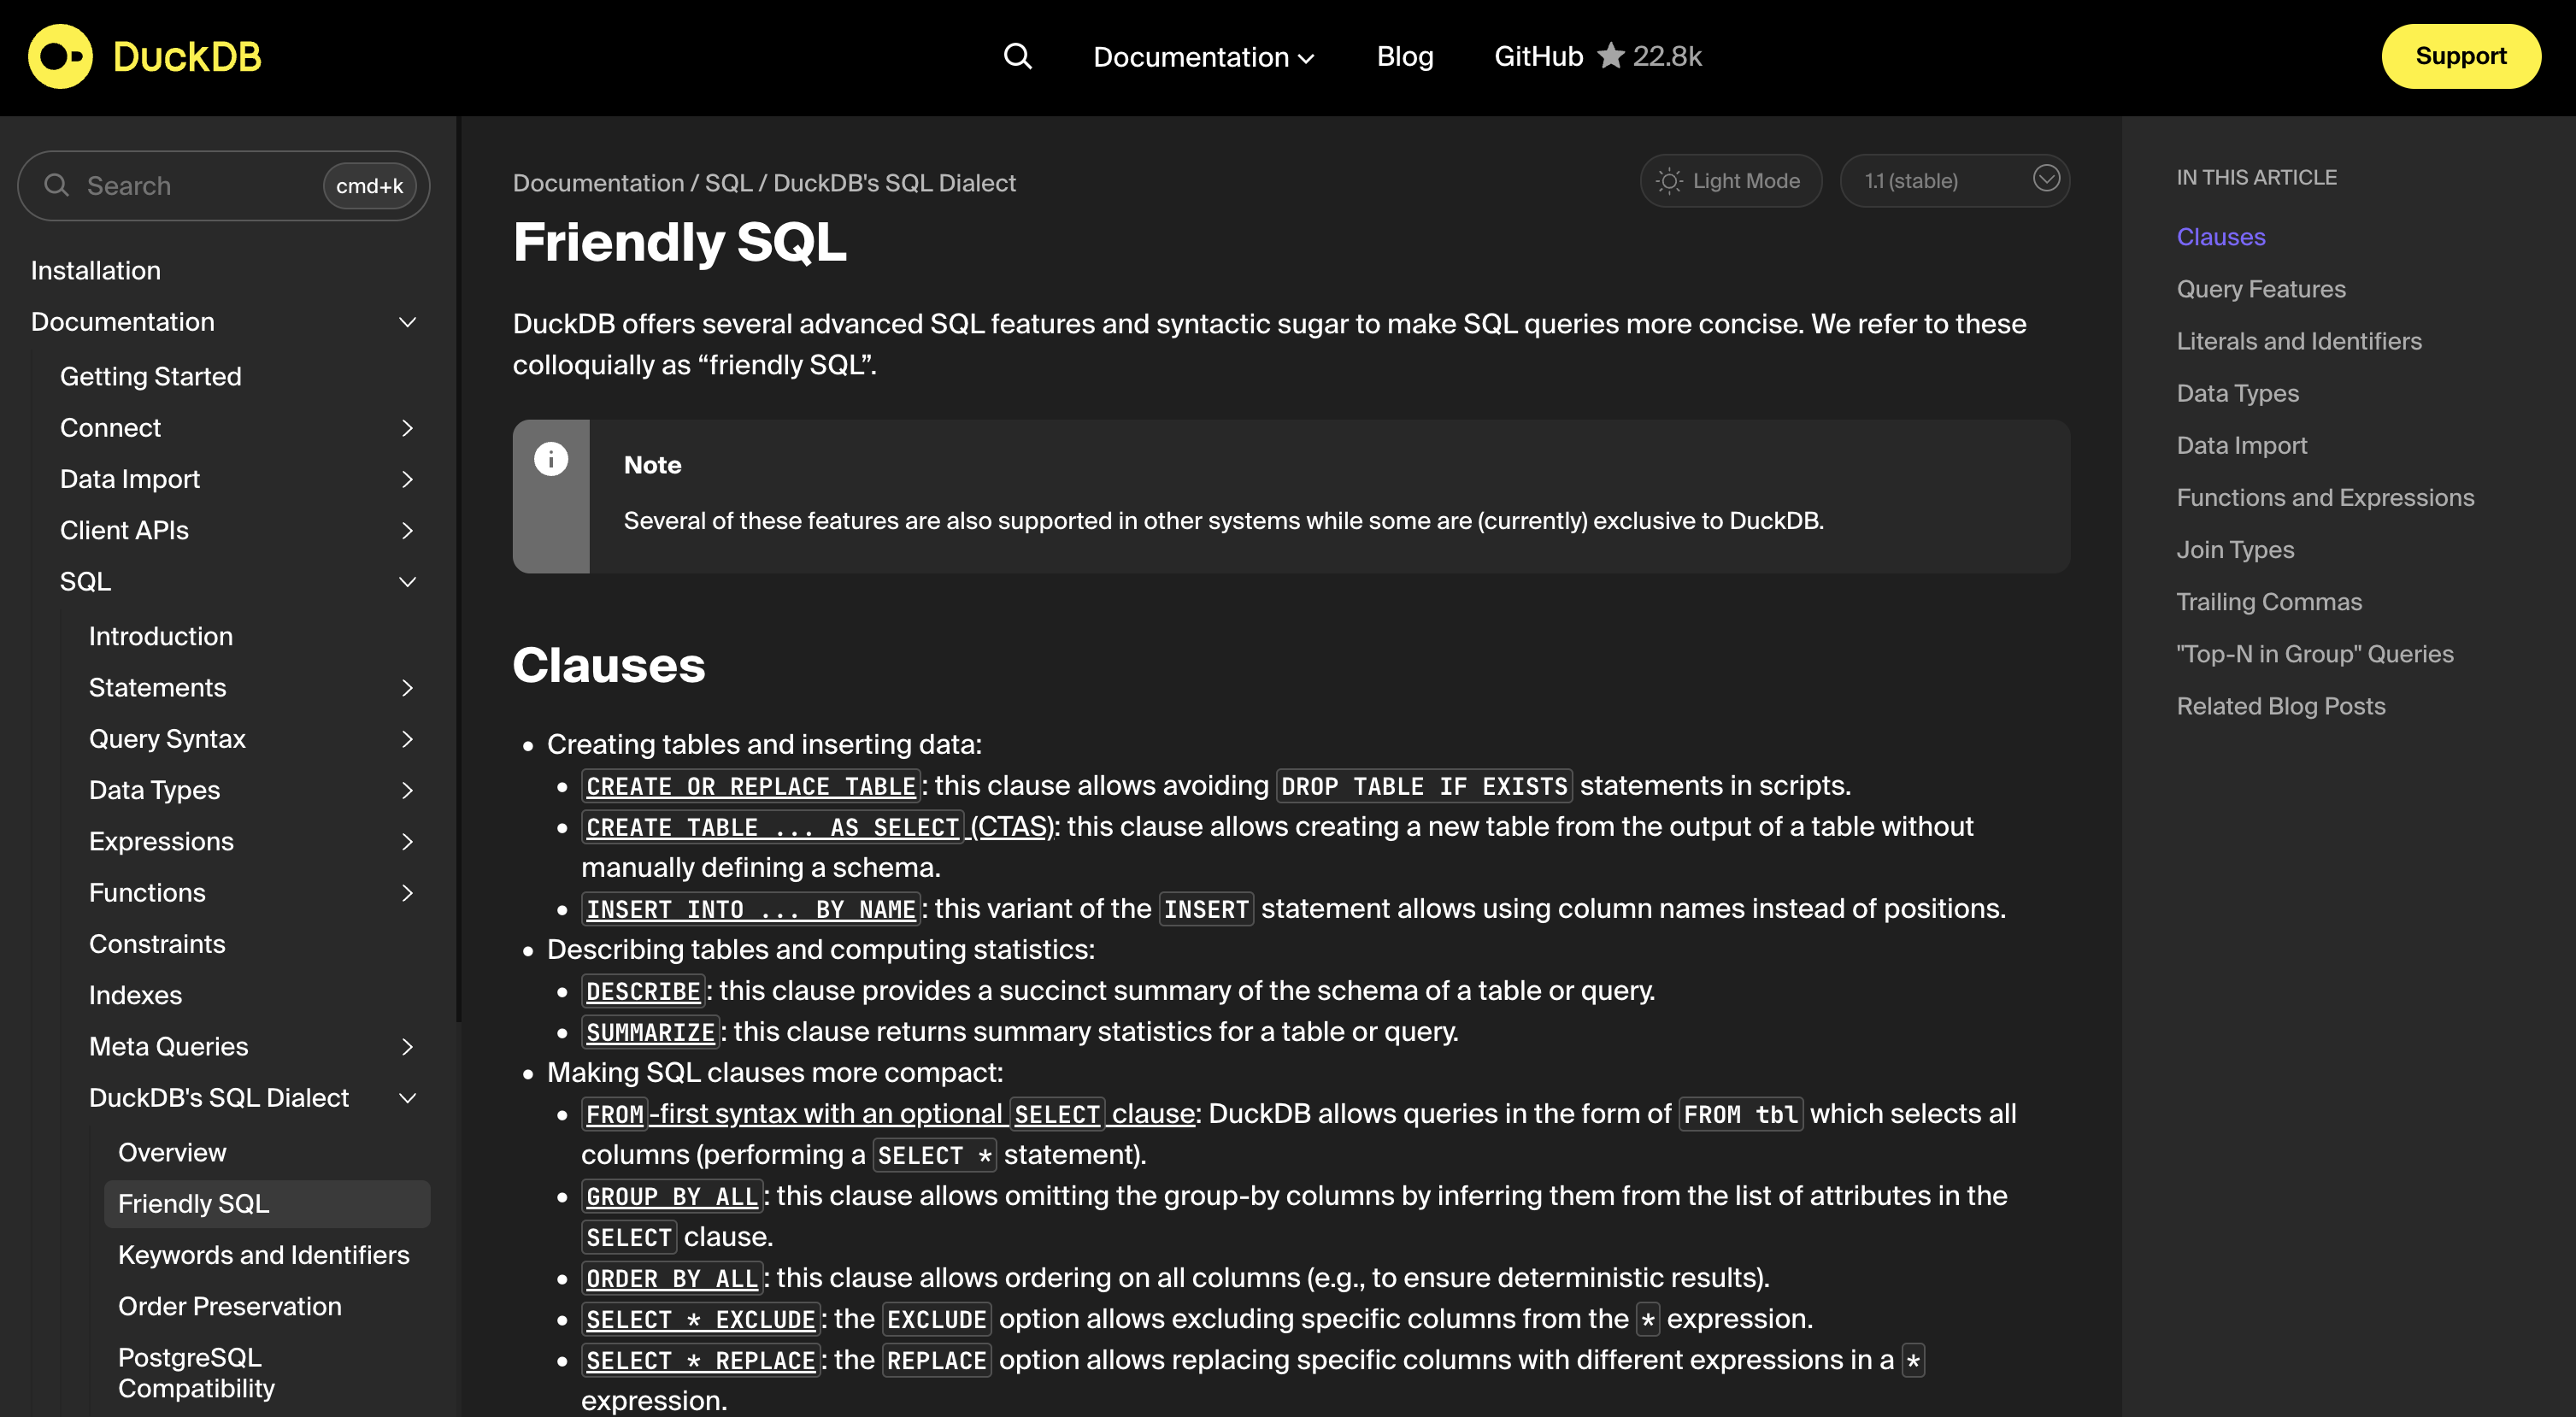Open the Overview page under SQL Dialect
Screen dimensions: 2576x1417
[172, 1152]
